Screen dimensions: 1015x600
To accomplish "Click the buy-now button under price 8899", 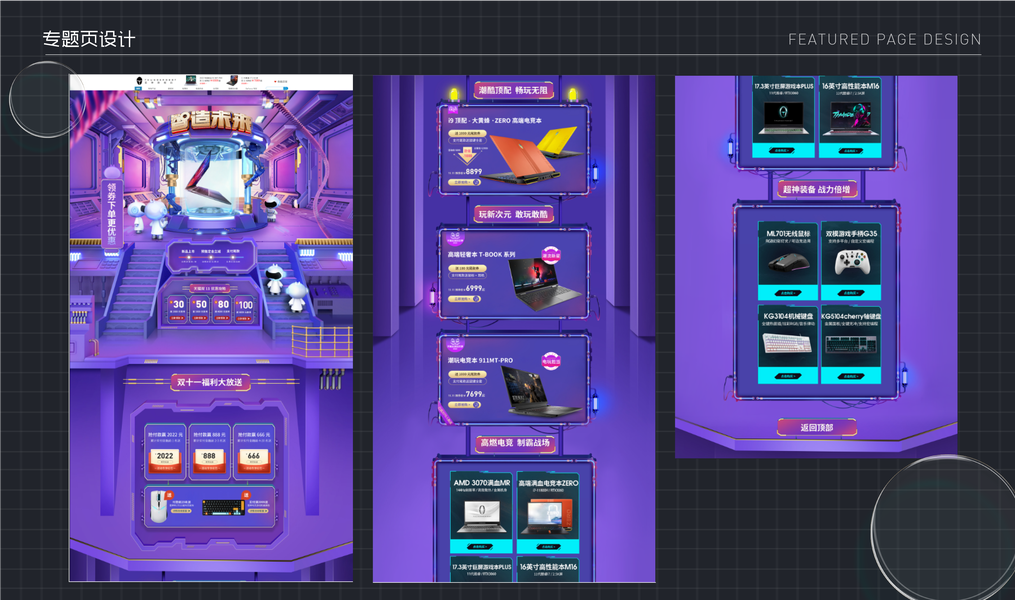I will pos(465,182).
